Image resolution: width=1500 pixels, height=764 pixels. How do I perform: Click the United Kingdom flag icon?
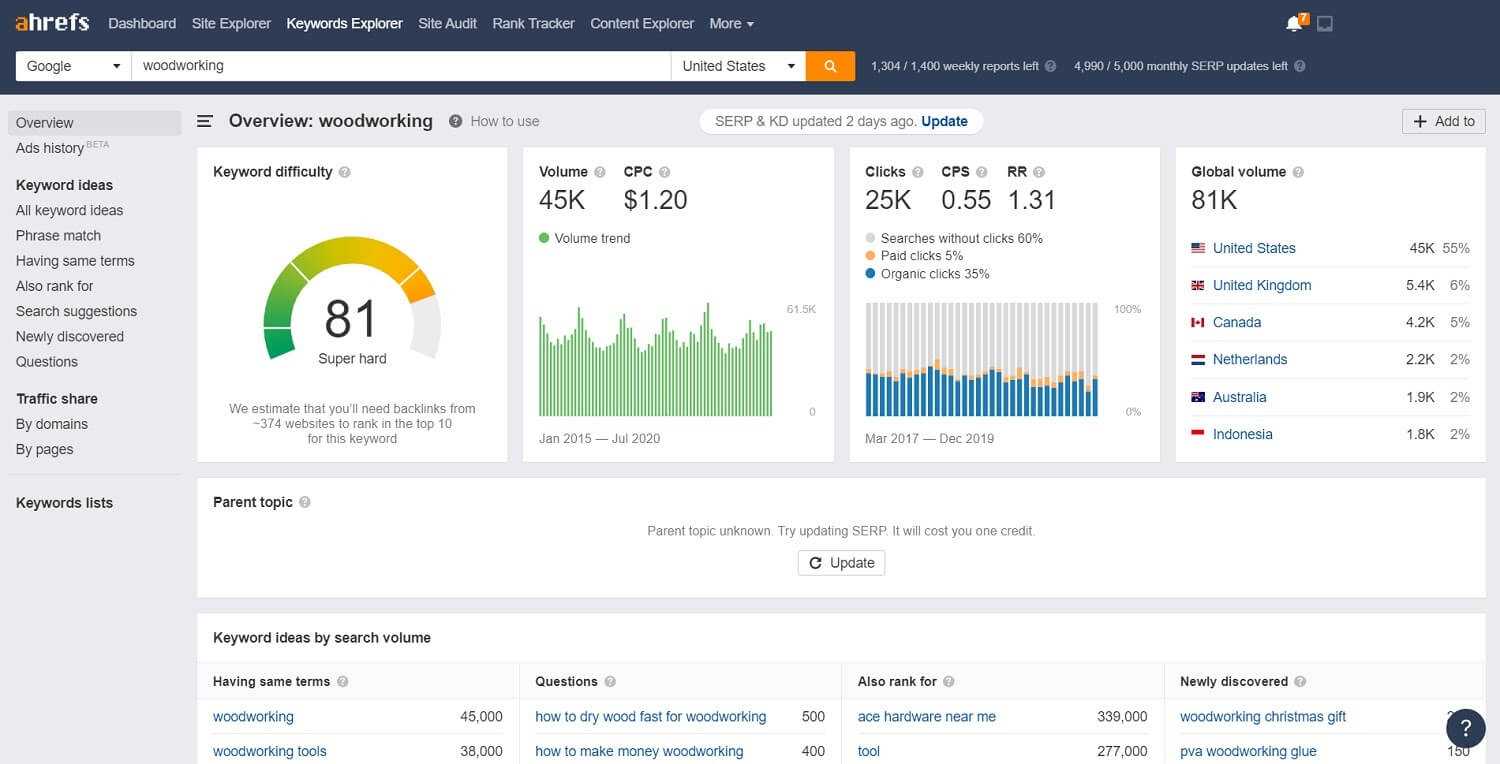[1198, 285]
